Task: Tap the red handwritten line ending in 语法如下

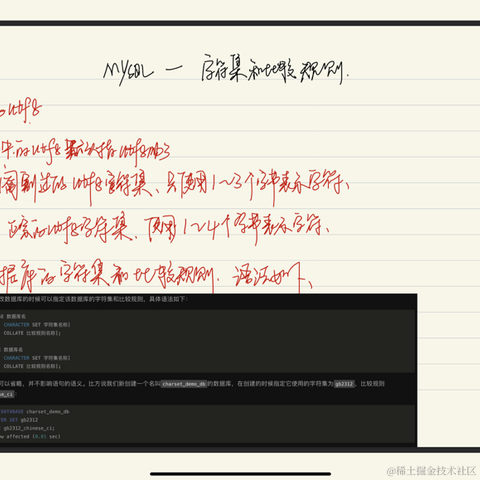Action: point(156,277)
